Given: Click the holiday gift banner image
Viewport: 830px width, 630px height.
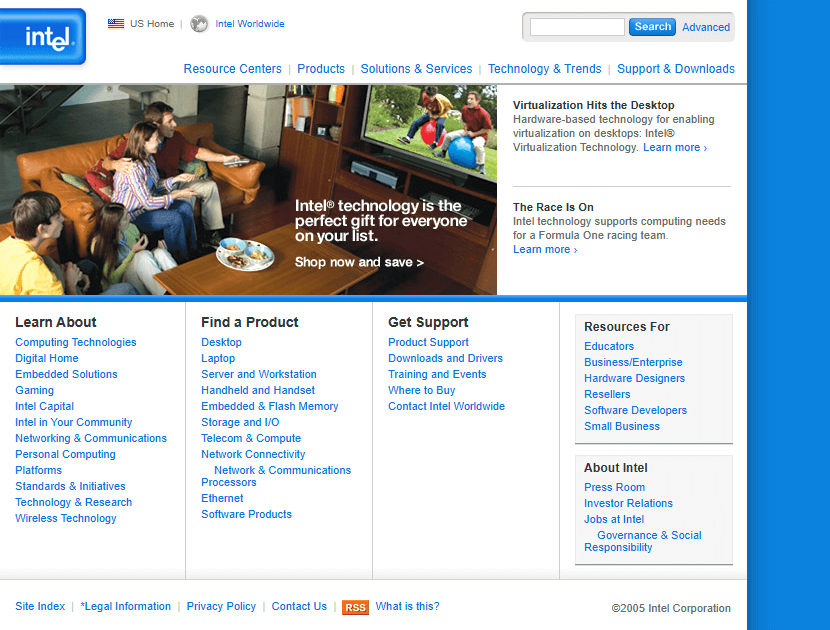Looking at the screenshot, I should pyautogui.click(x=248, y=190).
